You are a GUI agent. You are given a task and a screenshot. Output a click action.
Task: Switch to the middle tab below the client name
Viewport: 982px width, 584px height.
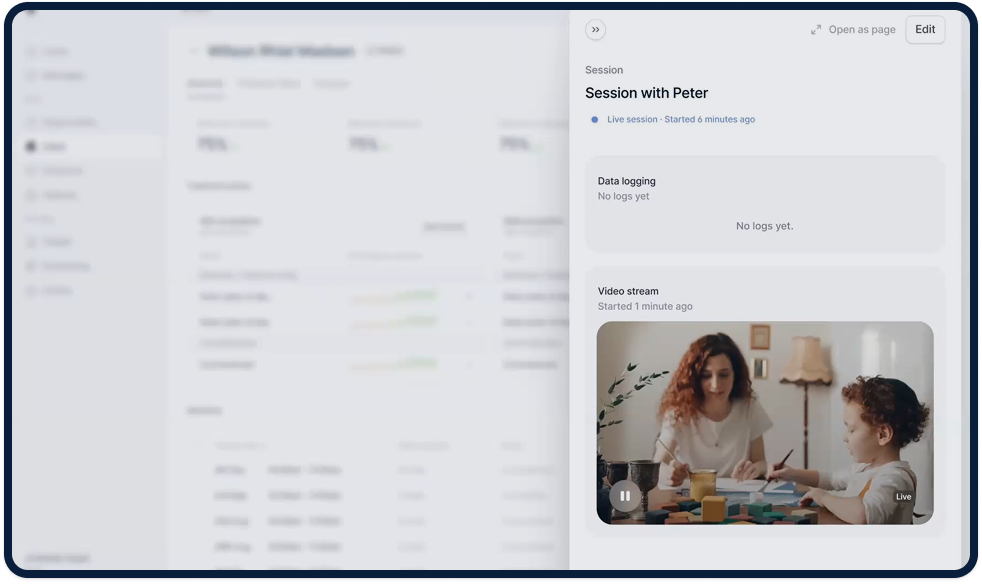click(269, 84)
